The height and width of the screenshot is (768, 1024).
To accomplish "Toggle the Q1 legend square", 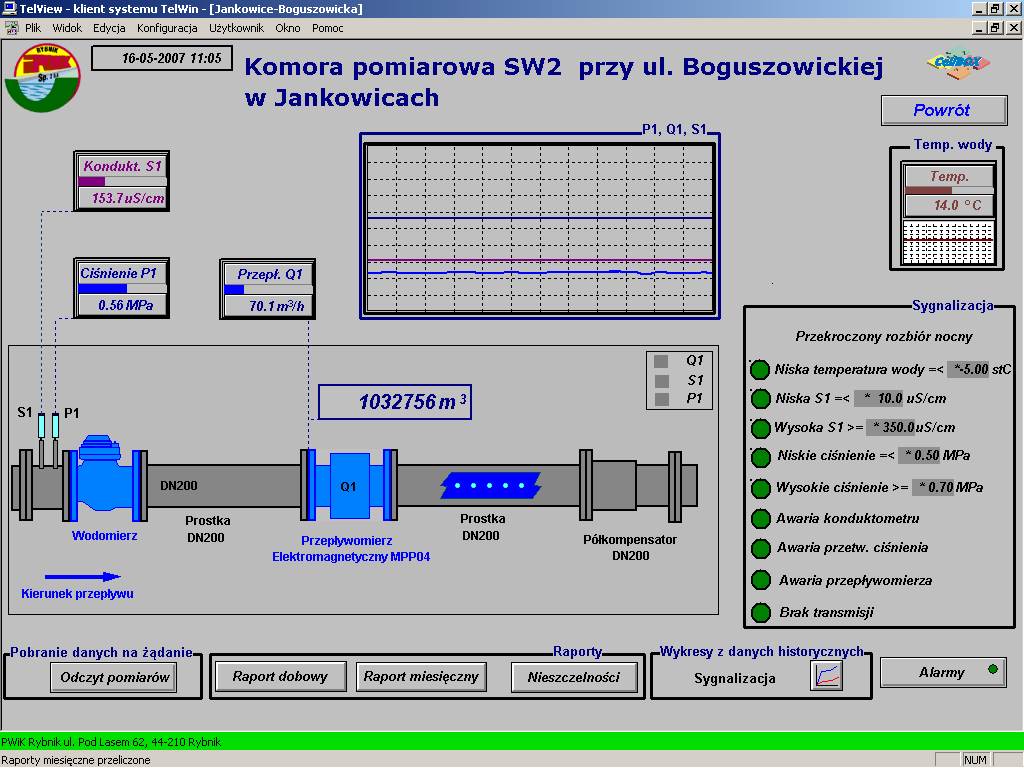I will [661, 361].
